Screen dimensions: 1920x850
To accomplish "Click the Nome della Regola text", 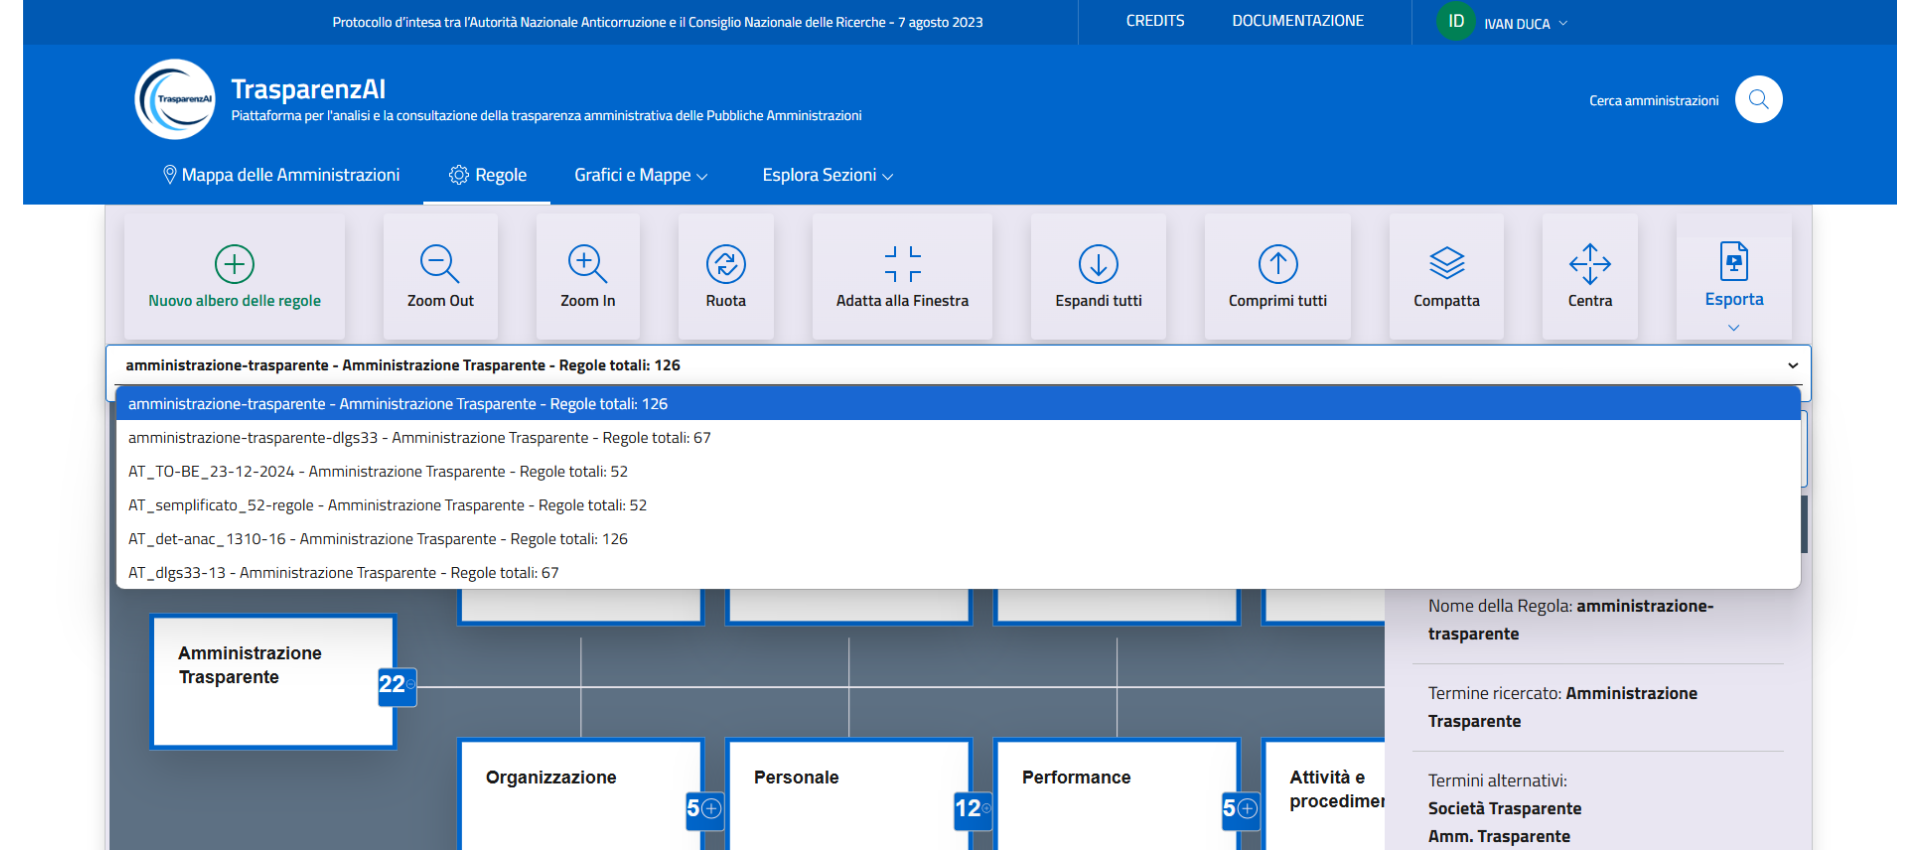I will tap(1570, 620).
